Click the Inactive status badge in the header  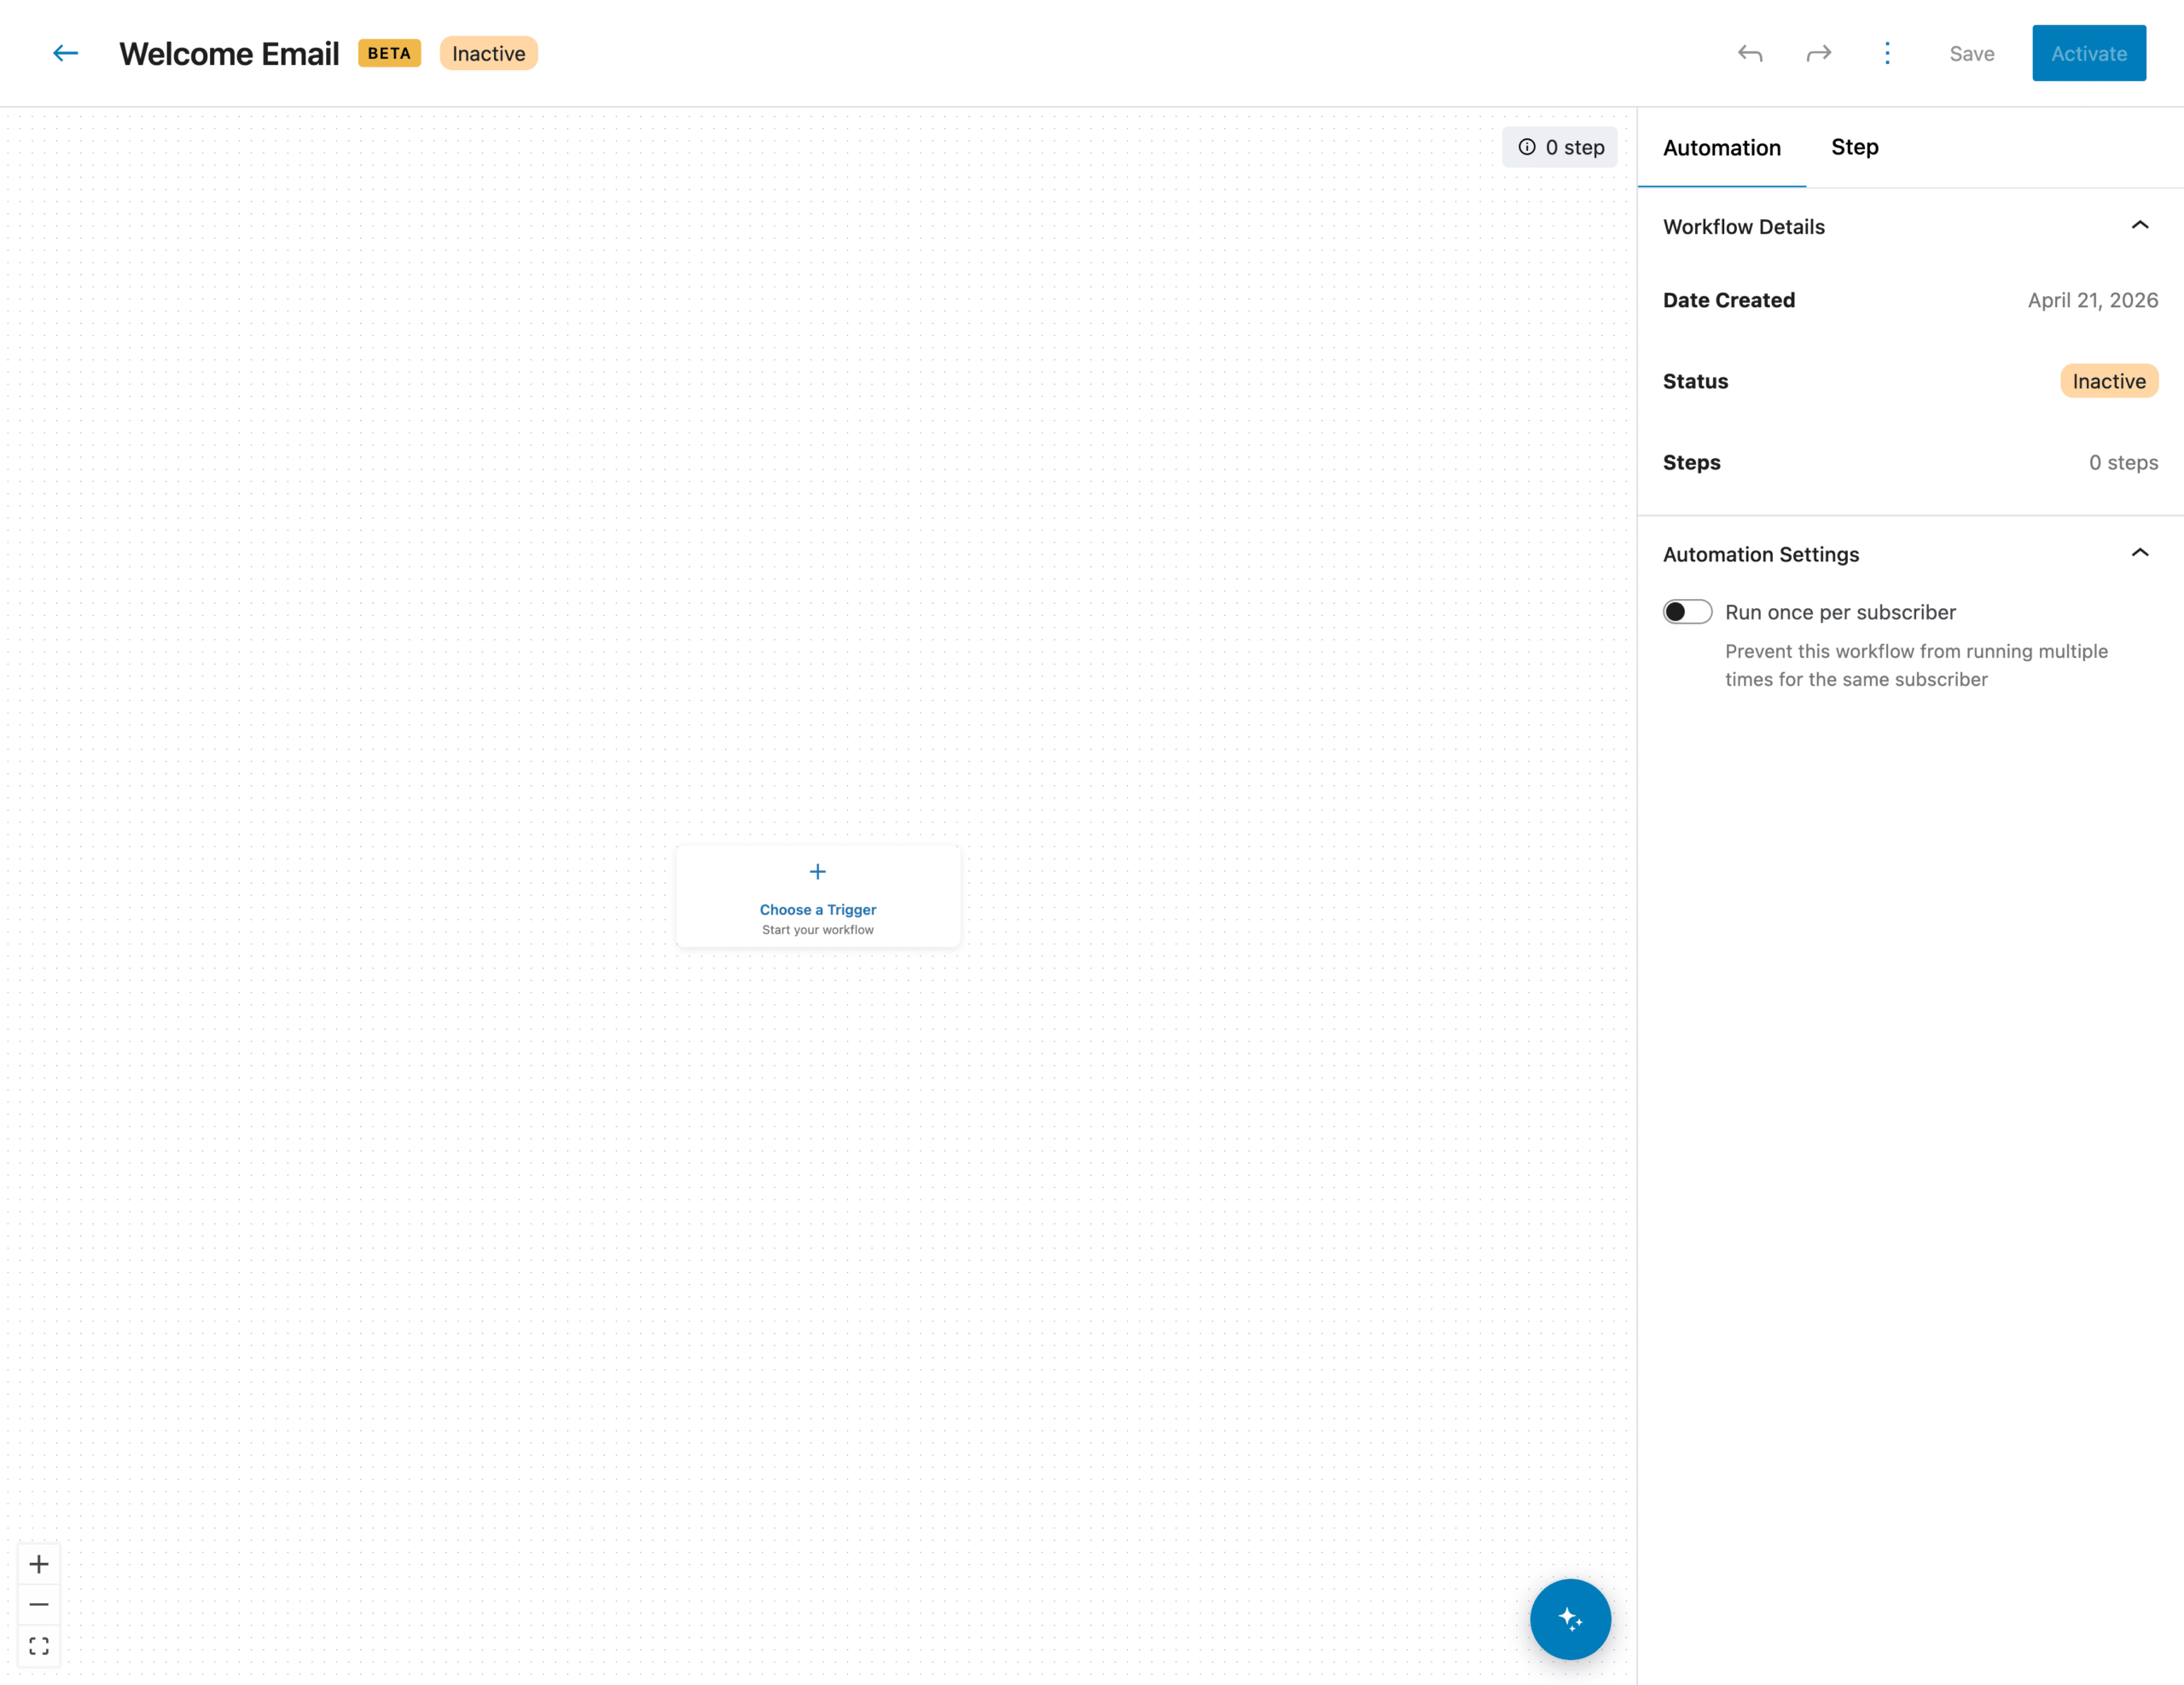(488, 53)
